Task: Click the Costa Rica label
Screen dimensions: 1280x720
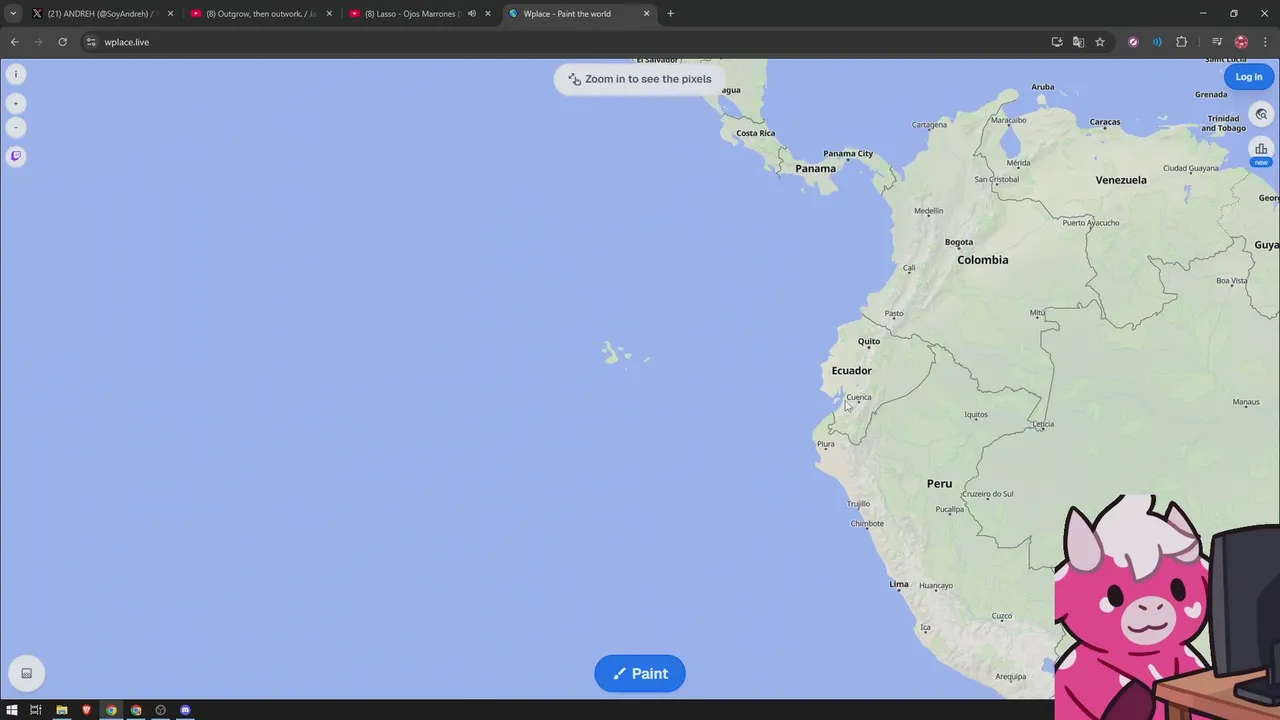Action: (x=755, y=133)
